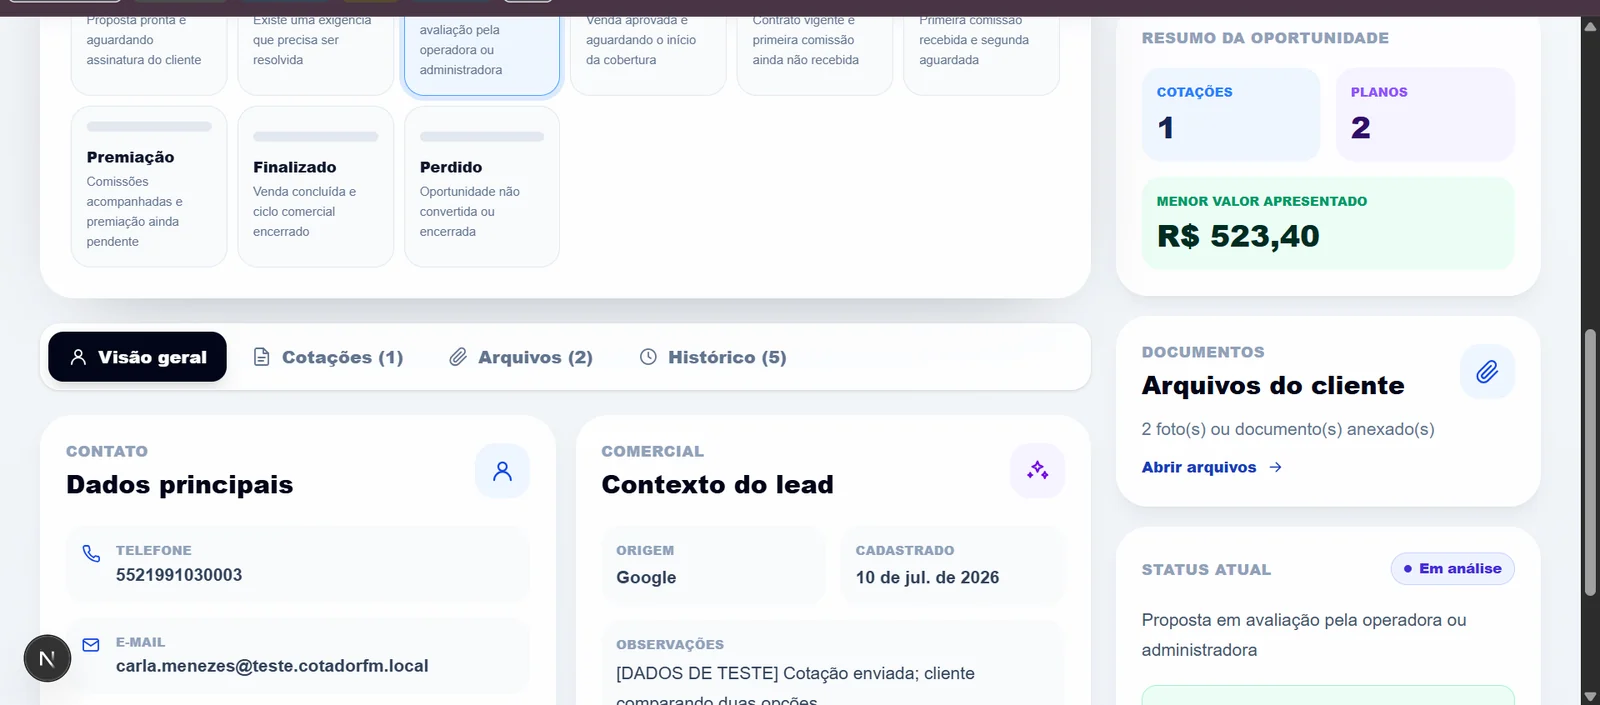Click the person icon in Visão geral tab
Image resolution: width=1600 pixels, height=705 pixels.
pyautogui.click(x=78, y=357)
